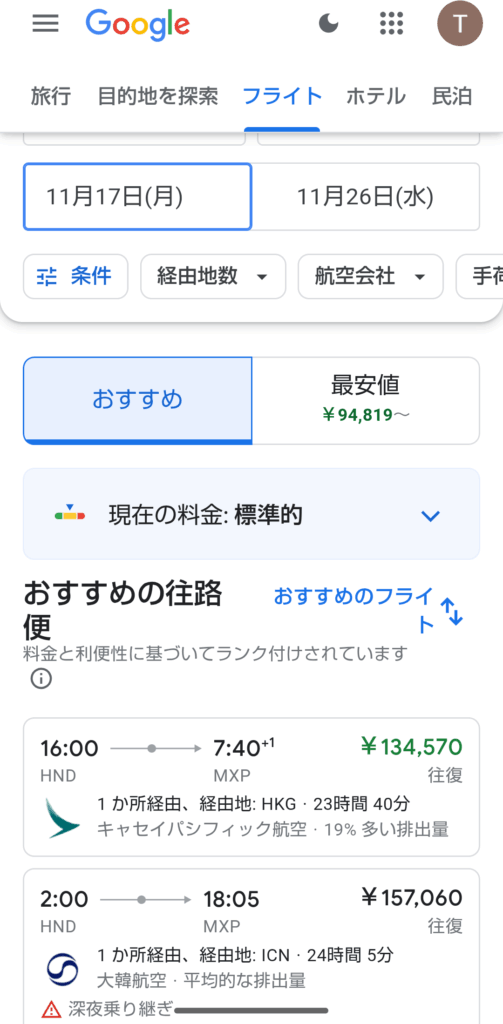Click the late-night transfer warning icon
Viewport: 503px width, 1024px height.
[x=50, y=1010]
